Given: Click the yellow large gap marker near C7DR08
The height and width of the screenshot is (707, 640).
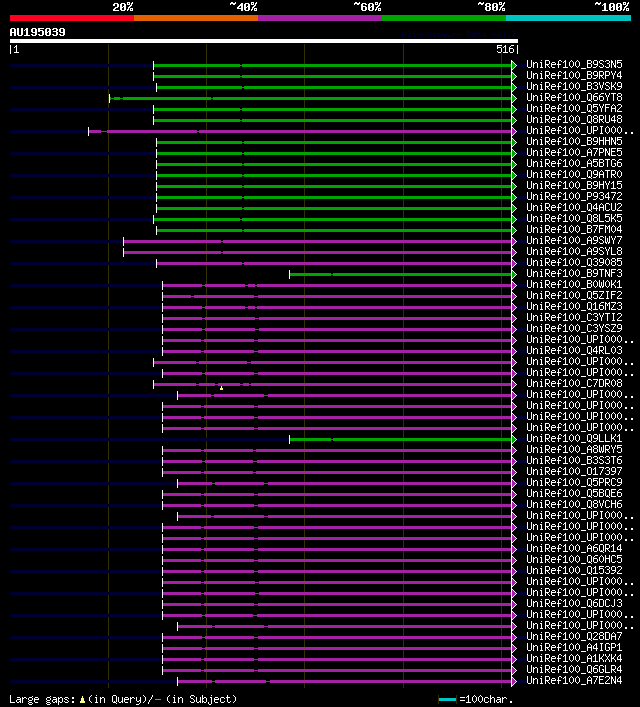Looking at the screenshot, I should pos(221,388).
